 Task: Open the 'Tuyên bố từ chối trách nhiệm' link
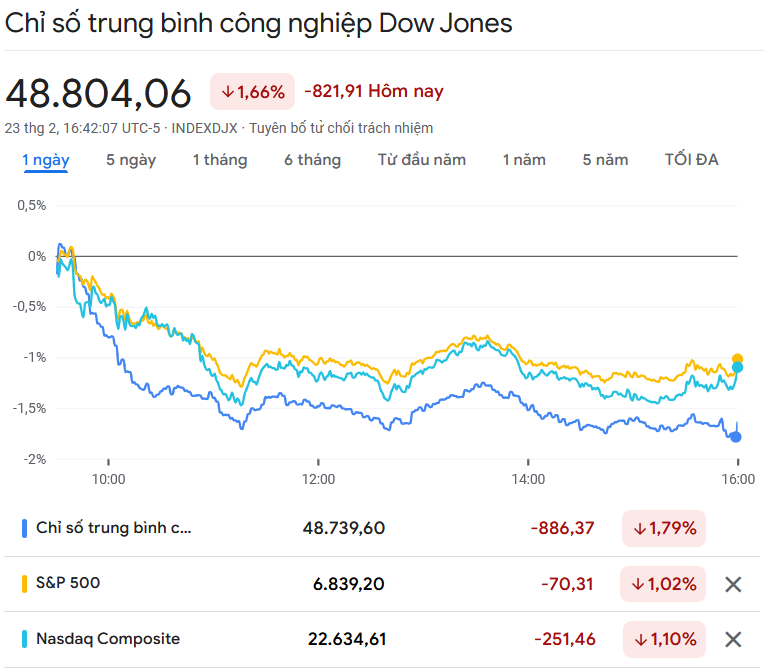point(341,128)
